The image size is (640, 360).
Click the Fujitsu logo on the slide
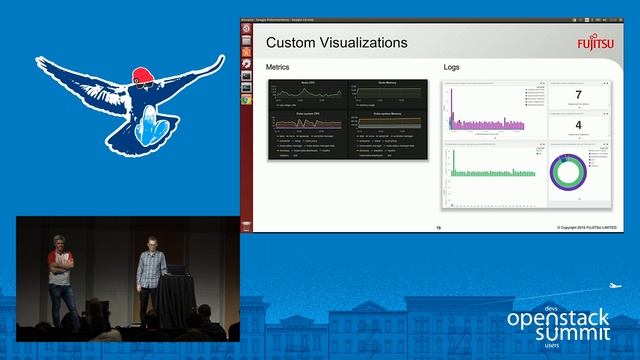click(595, 42)
